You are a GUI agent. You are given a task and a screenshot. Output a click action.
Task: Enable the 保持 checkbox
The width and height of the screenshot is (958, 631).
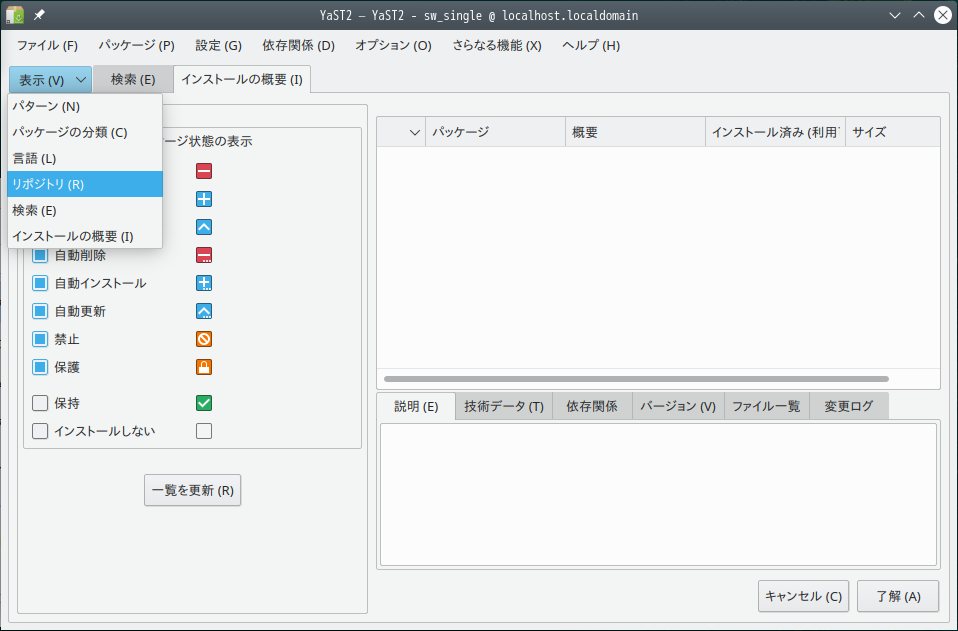[x=40, y=403]
